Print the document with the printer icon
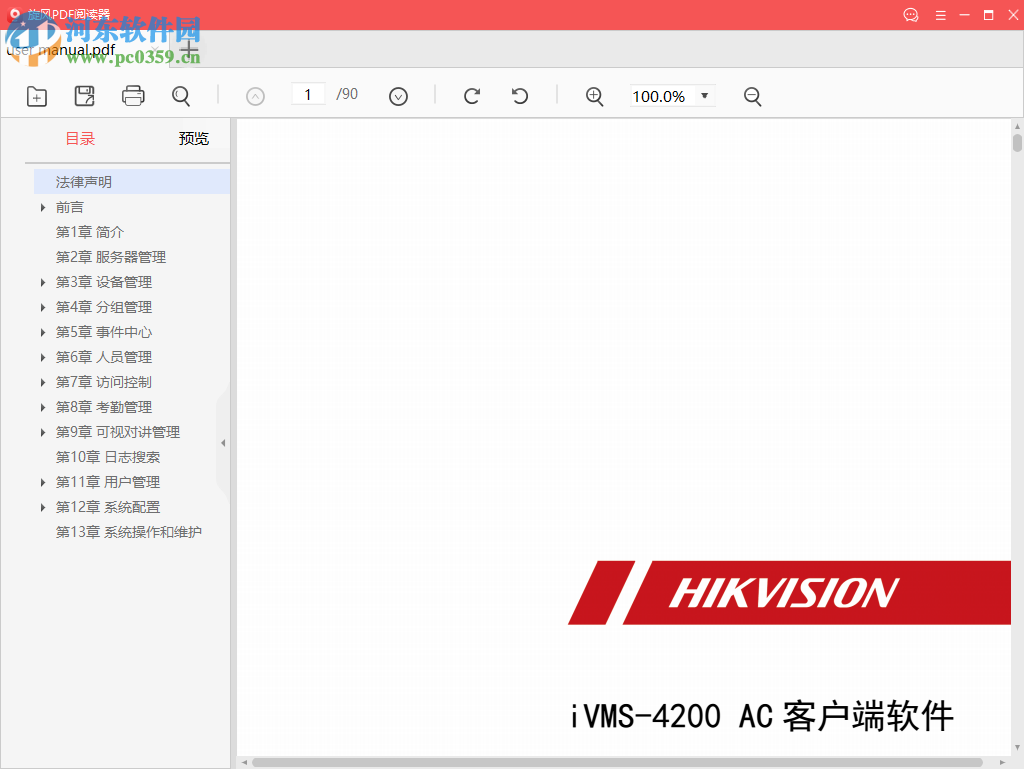This screenshot has width=1024, height=769. 133,96
